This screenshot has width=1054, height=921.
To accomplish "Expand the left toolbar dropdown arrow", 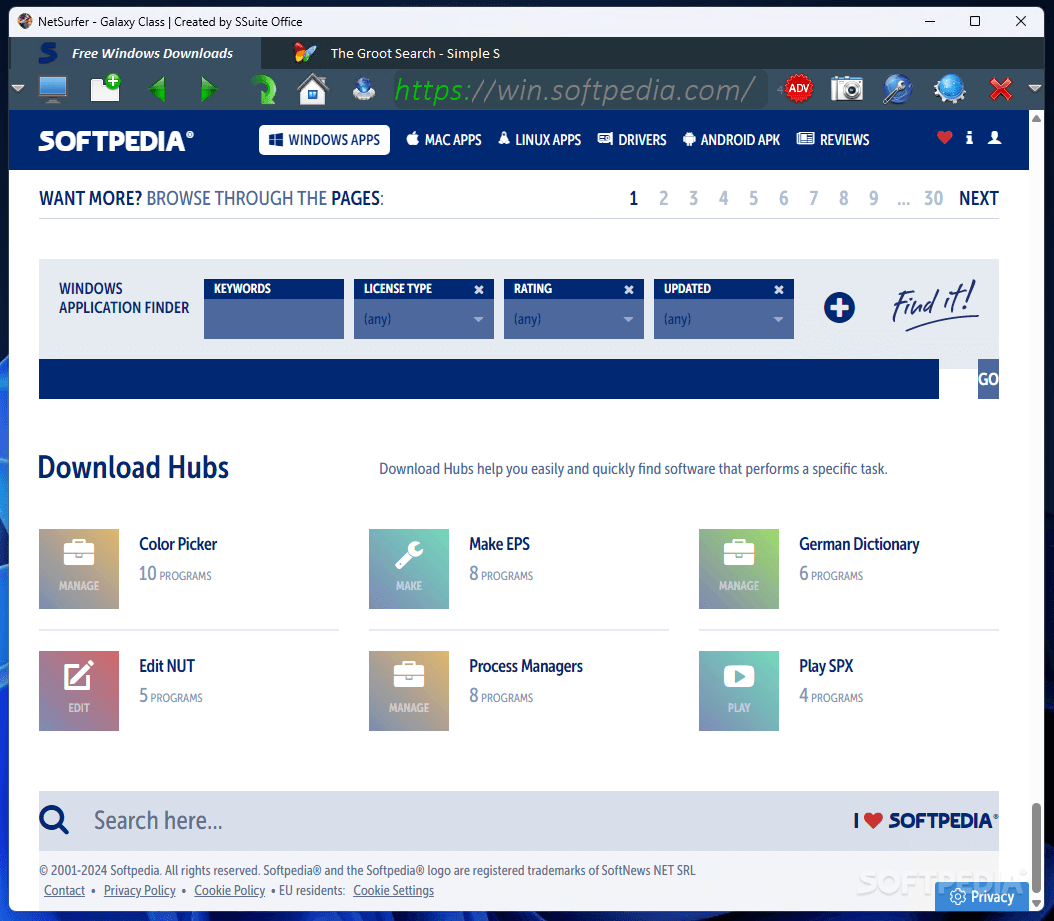I will (18, 88).
